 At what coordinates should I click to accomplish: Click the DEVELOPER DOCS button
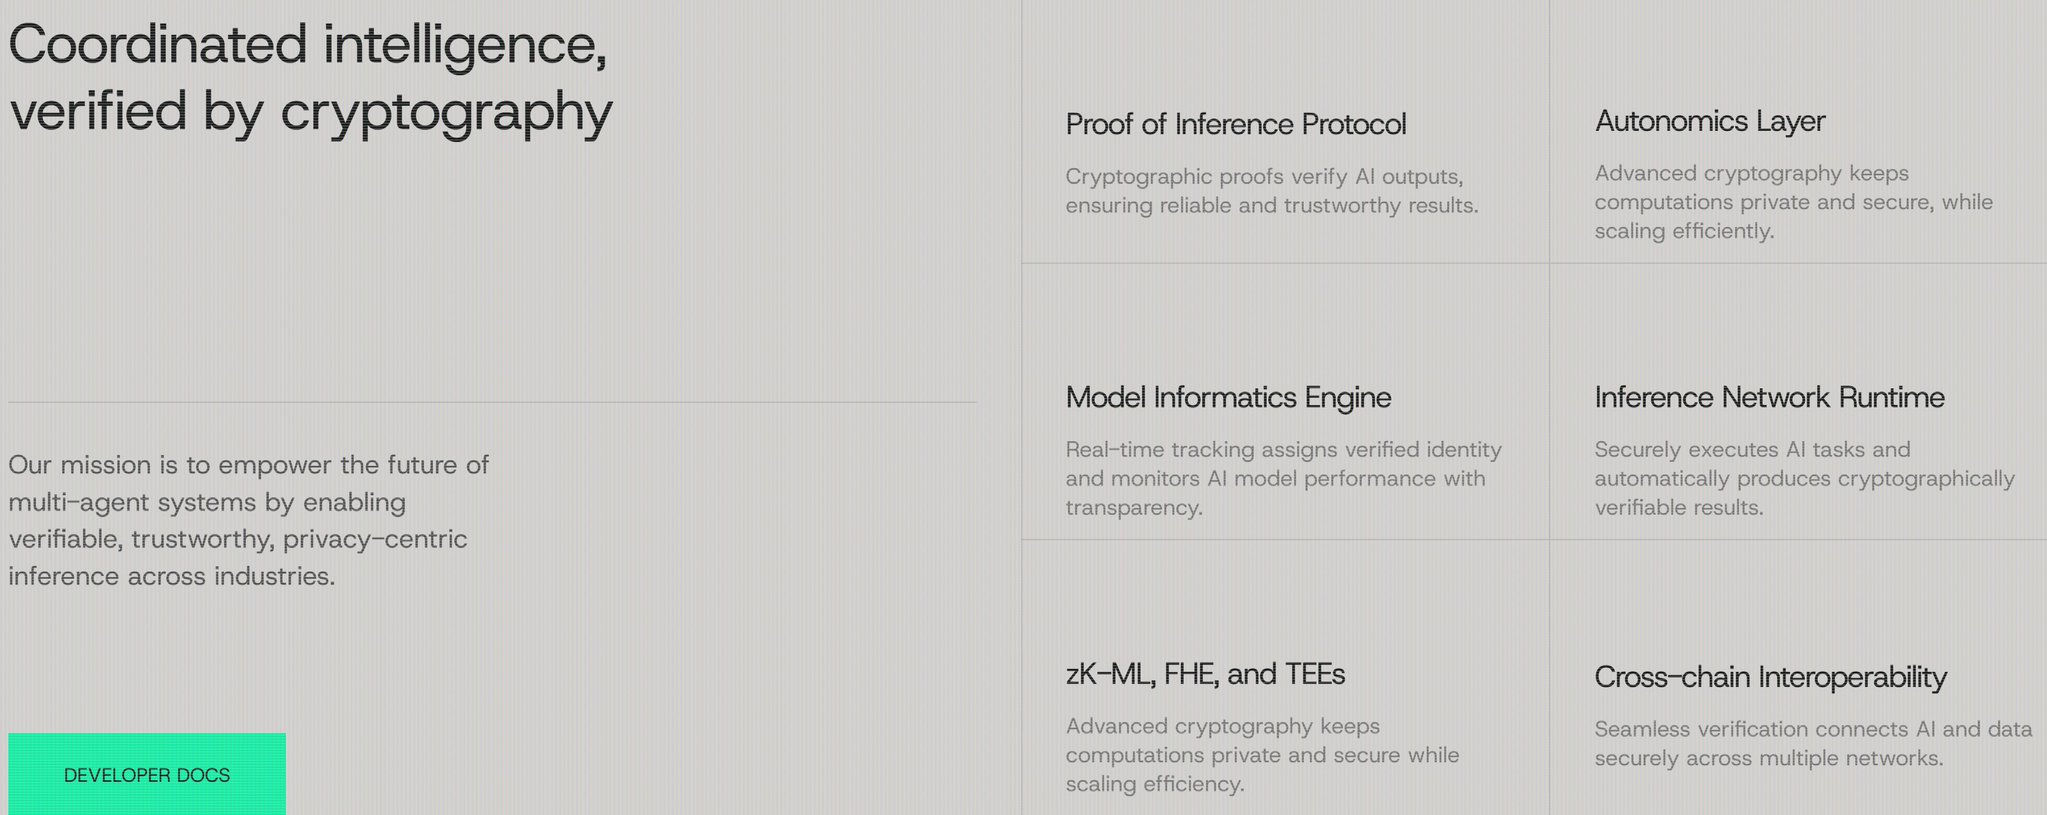[x=147, y=775]
